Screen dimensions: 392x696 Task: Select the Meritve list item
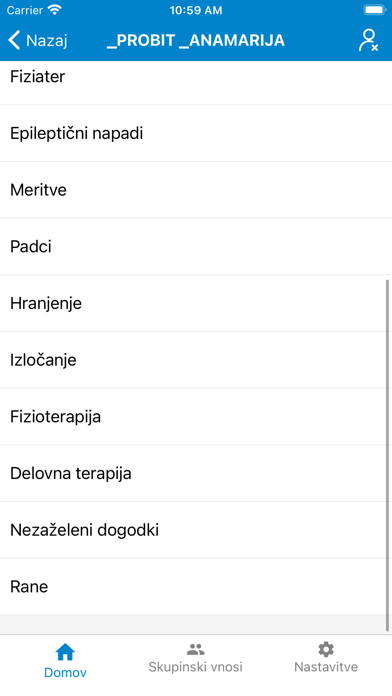(x=196, y=190)
